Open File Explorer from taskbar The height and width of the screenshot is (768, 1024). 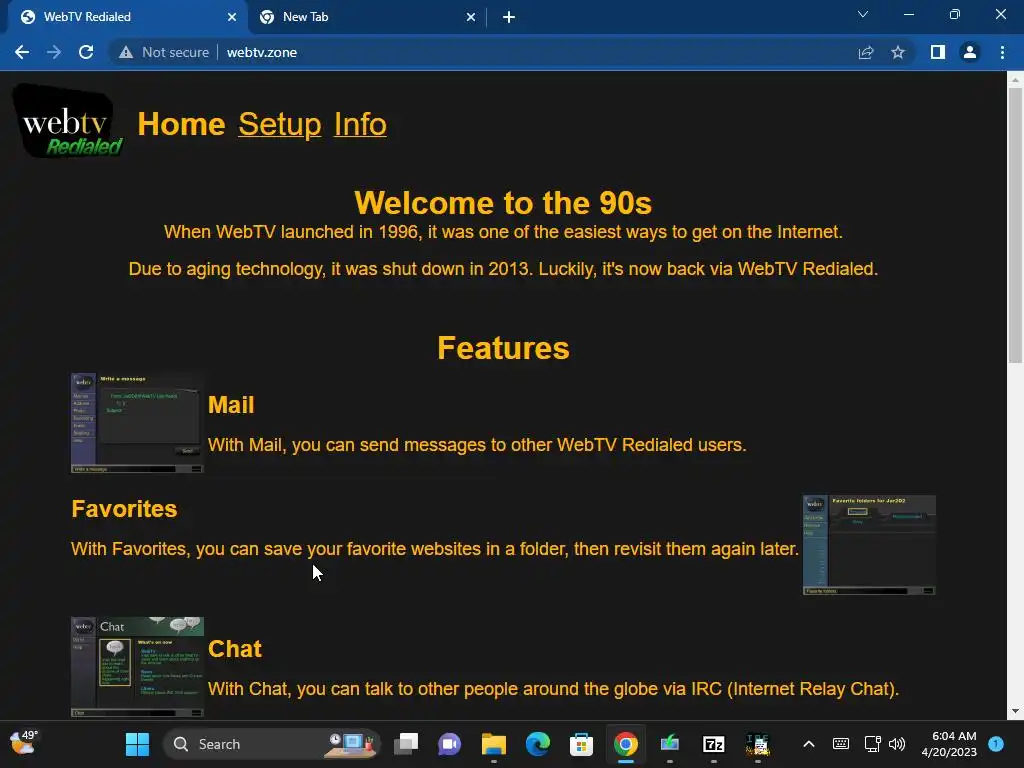(494, 744)
